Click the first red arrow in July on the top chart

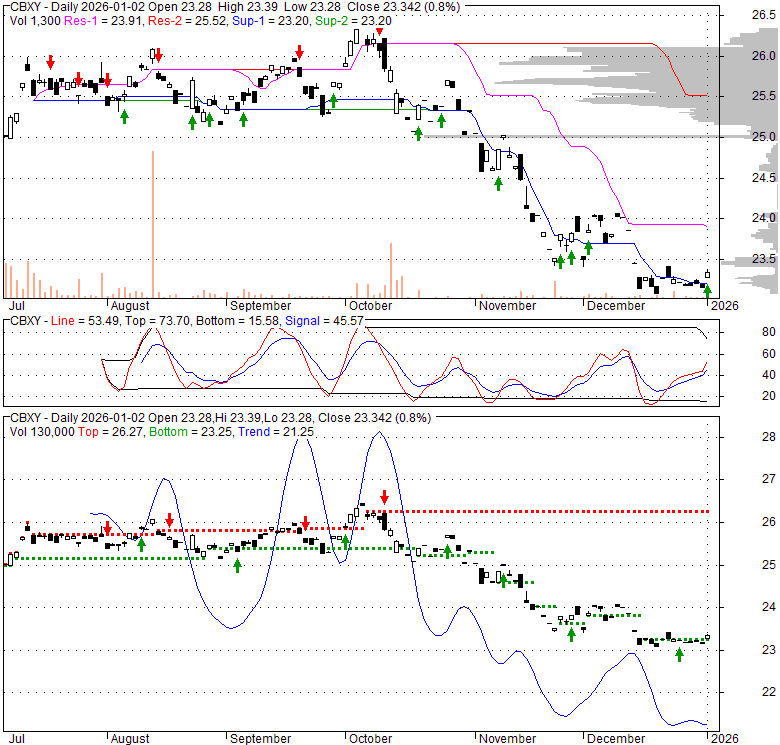[x=50, y=63]
